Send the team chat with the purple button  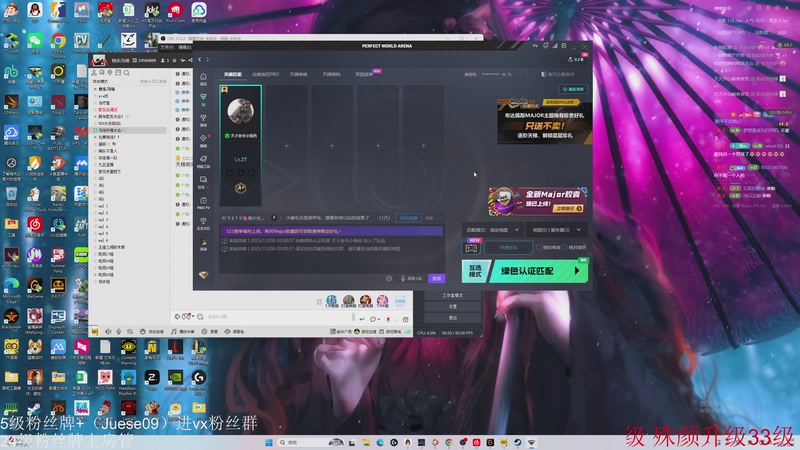(x=437, y=279)
